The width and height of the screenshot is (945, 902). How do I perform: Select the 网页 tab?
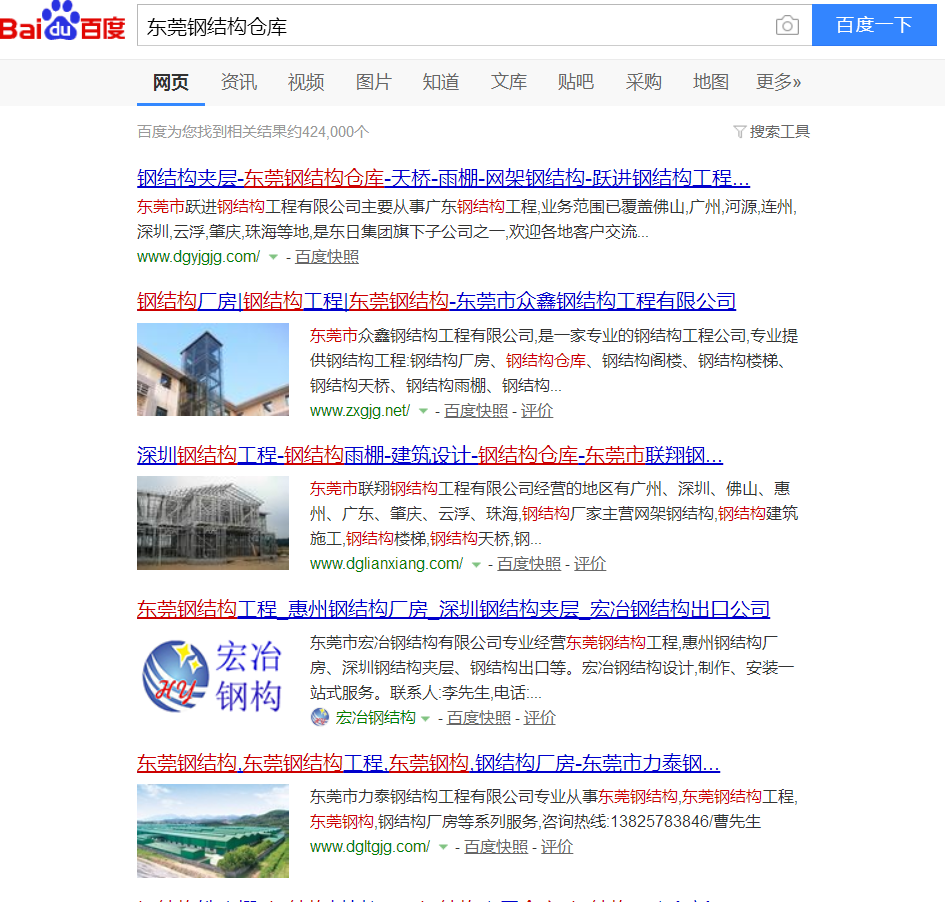coord(171,82)
